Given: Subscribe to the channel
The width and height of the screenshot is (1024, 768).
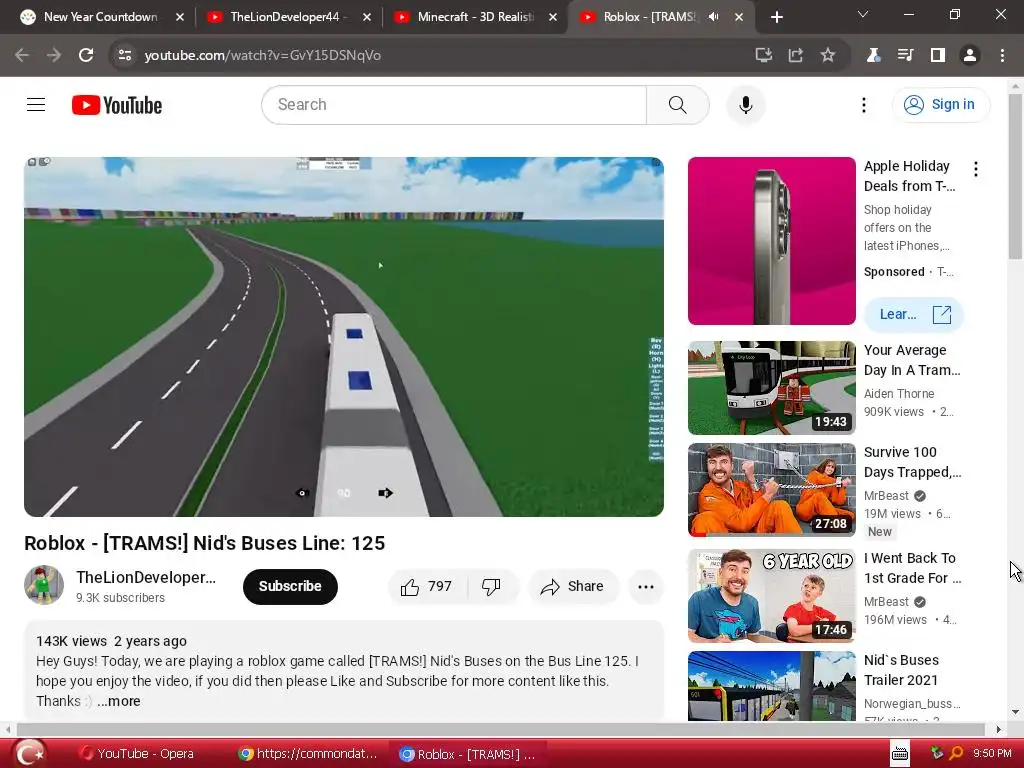Looking at the screenshot, I should pos(290,586).
